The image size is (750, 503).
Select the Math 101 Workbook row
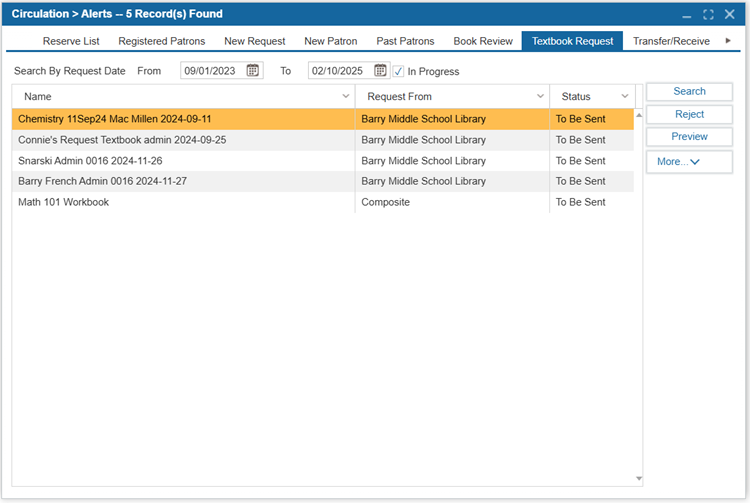pyautogui.click(x=323, y=202)
